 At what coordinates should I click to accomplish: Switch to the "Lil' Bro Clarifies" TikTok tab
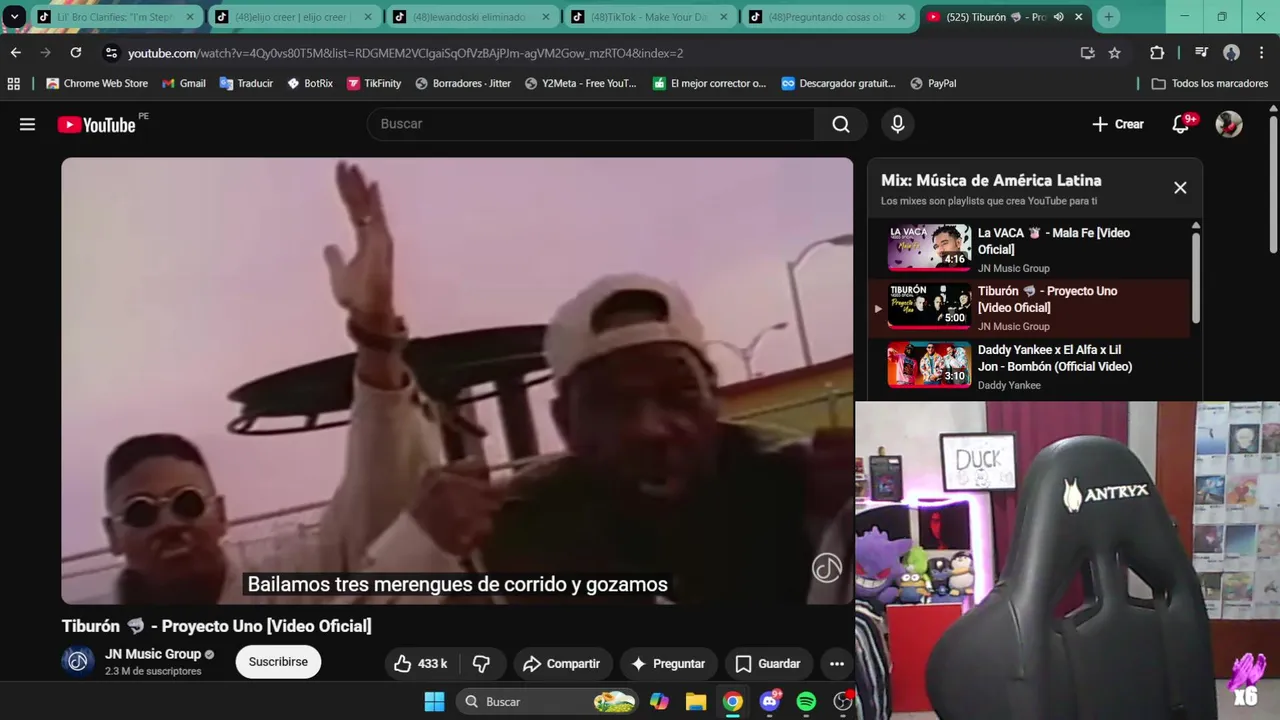115,17
